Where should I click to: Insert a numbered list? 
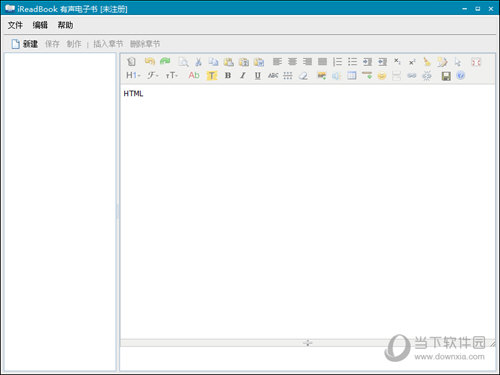point(337,62)
